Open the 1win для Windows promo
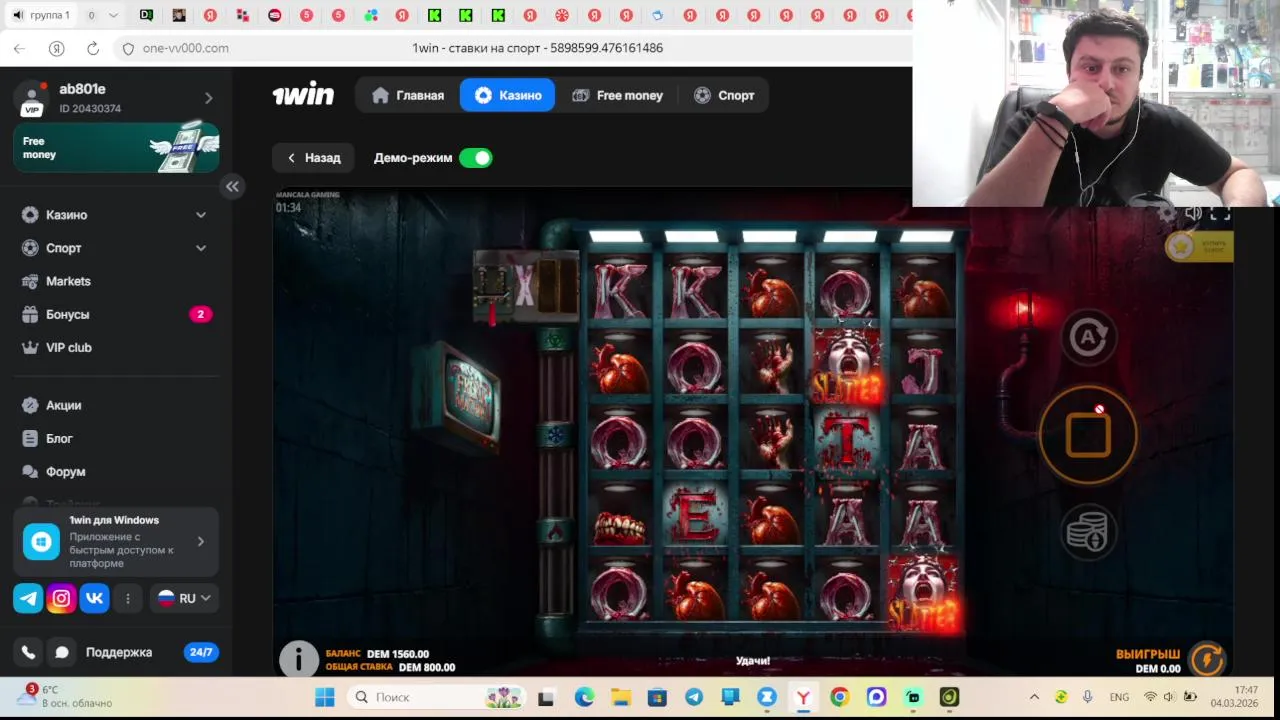1280x720 pixels. 116,541
